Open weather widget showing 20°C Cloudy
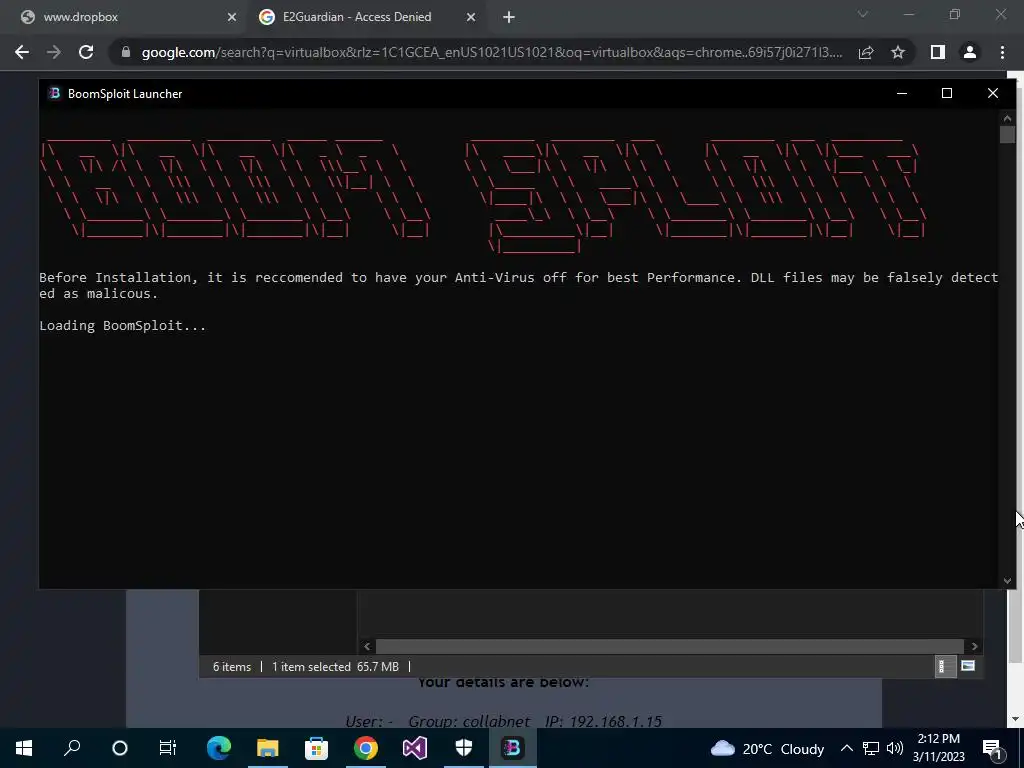The image size is (1024, 768). (x=767, y=748)
